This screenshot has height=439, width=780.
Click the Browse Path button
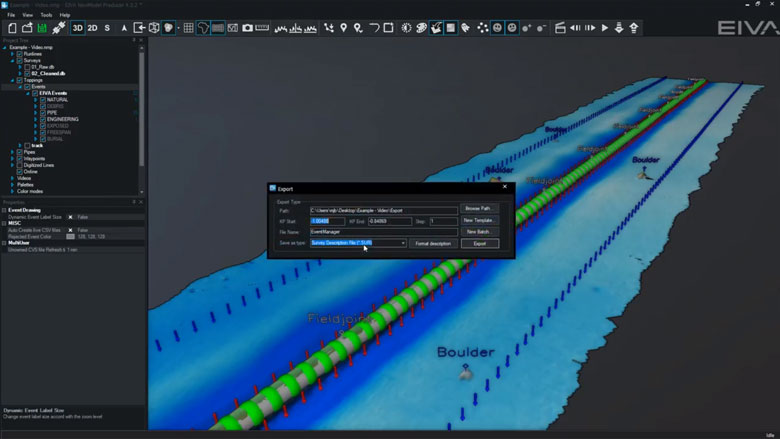[x=479, y=208]
